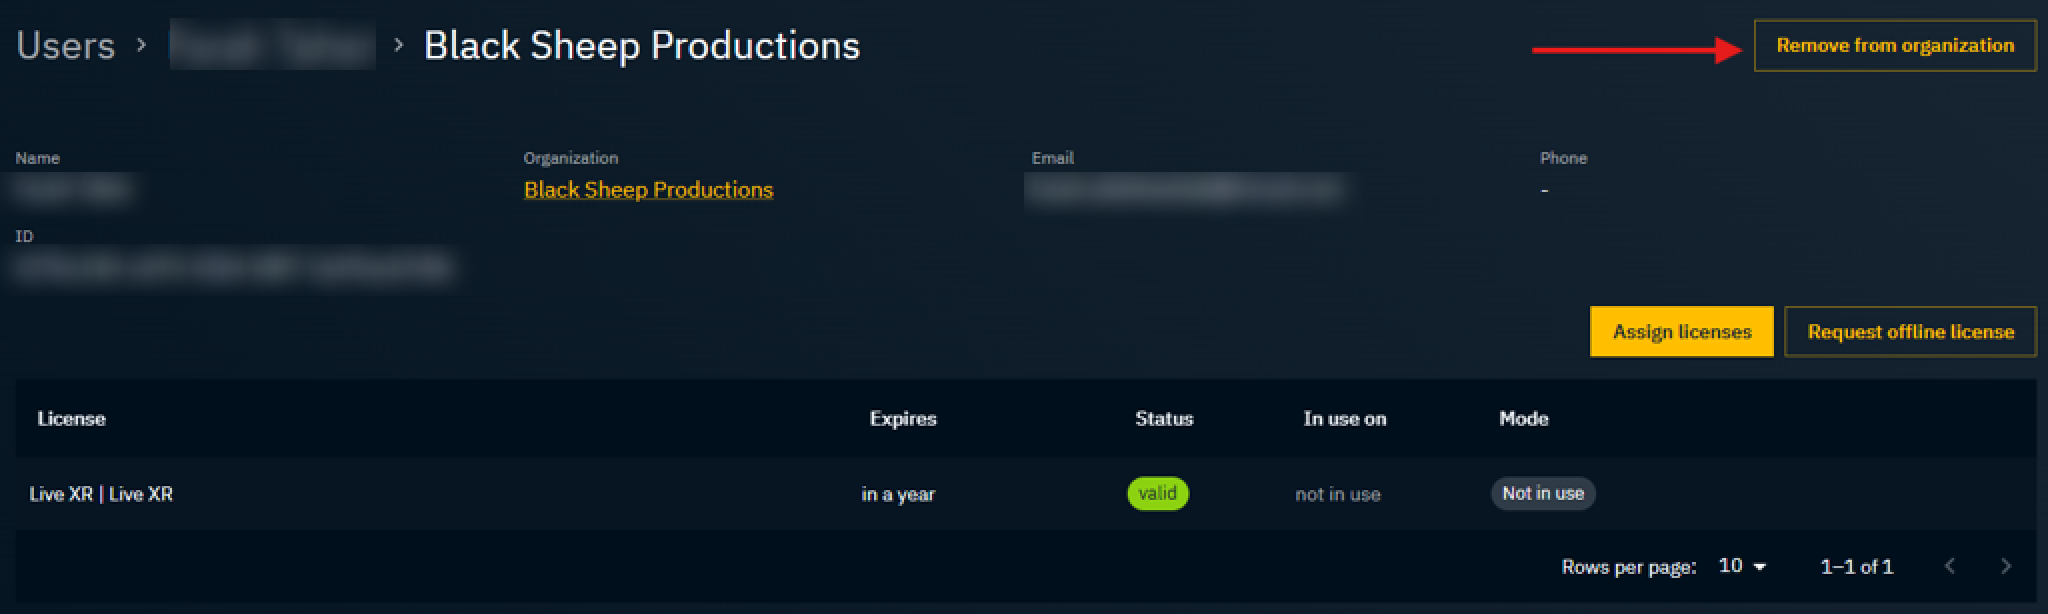Click the Remove from organization button

pos(1894,46)
